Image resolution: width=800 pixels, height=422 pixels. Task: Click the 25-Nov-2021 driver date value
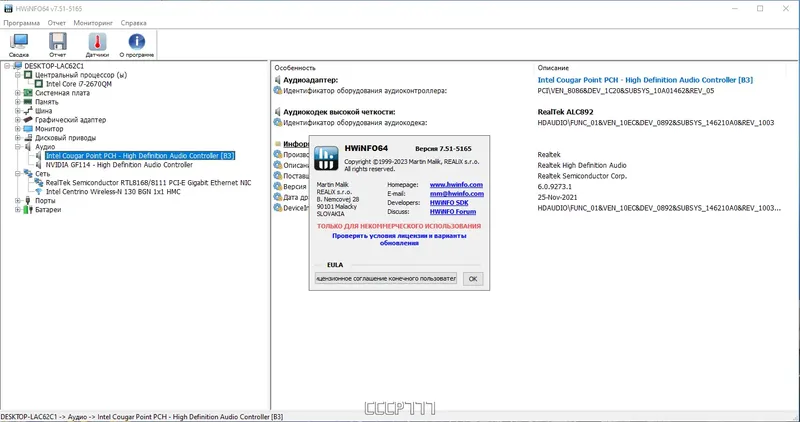click(558, 197)
